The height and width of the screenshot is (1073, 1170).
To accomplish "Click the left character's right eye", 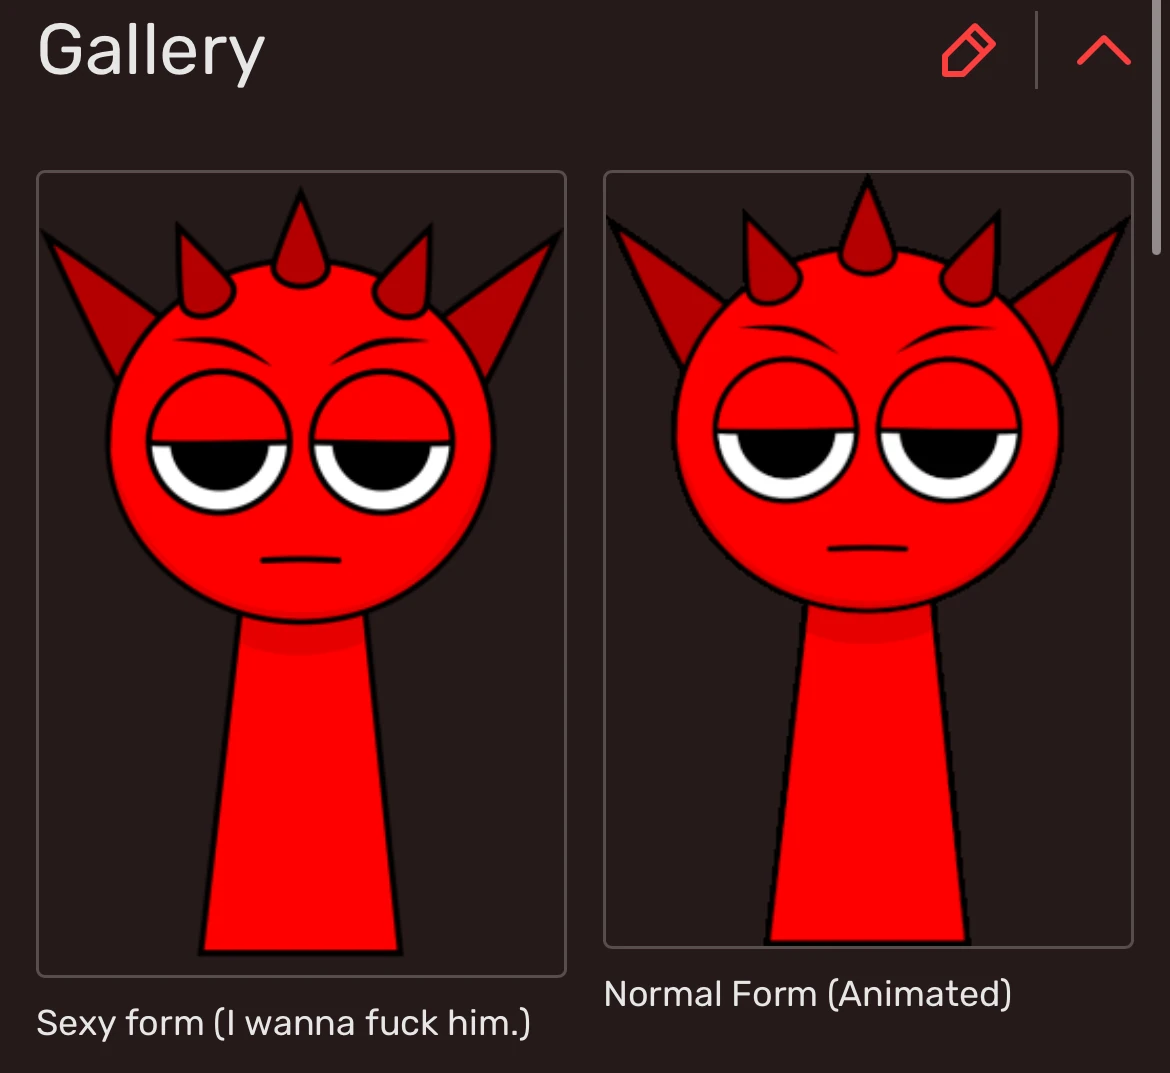I will point(381,442).
